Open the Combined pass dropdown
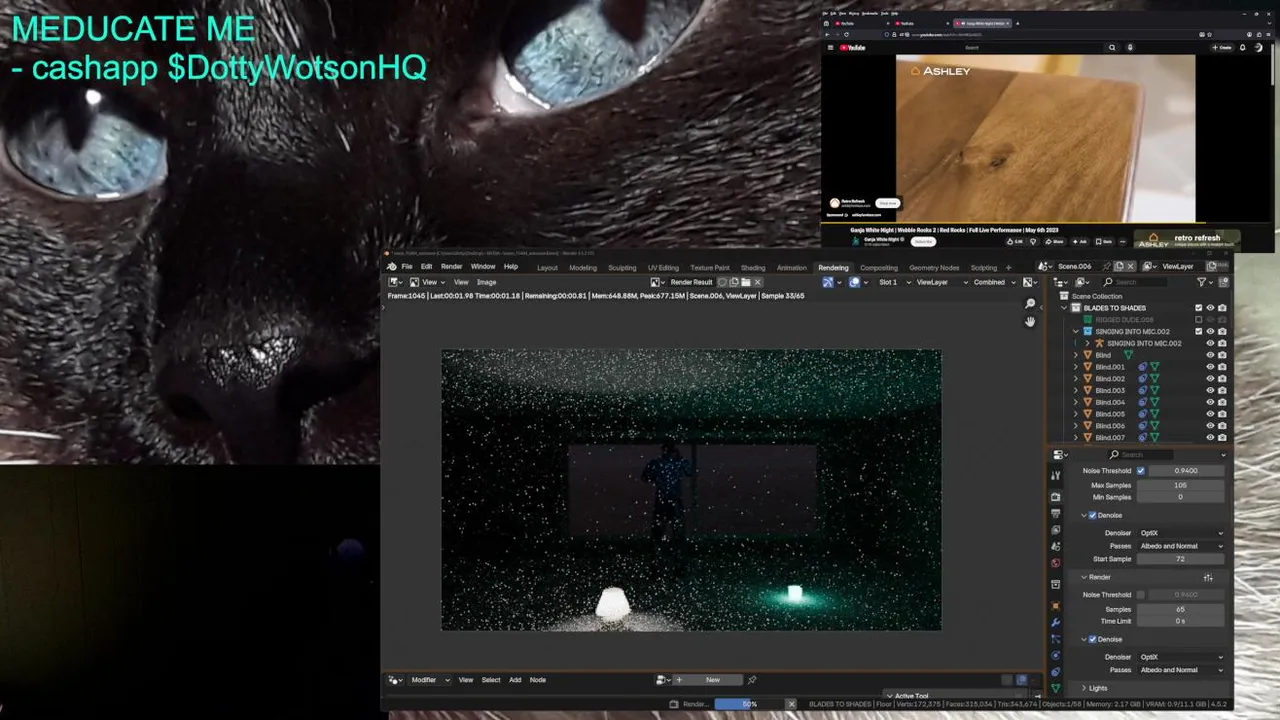Viewport: 1280px width, 720px height. [997, 282]
